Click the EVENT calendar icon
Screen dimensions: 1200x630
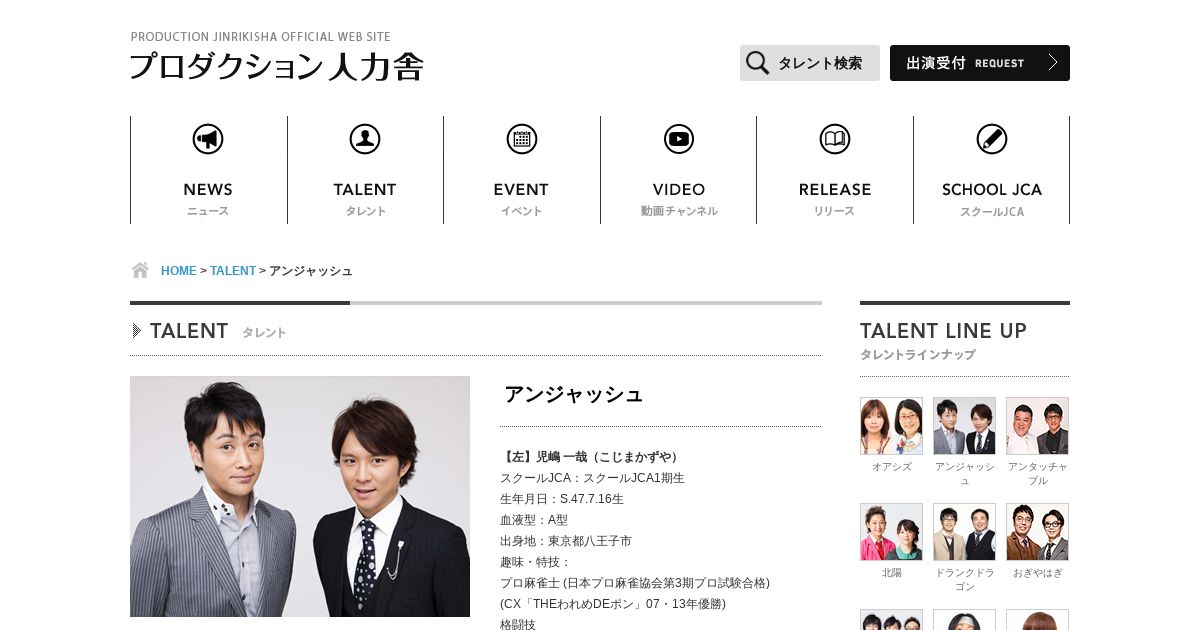tap(522, 139)
